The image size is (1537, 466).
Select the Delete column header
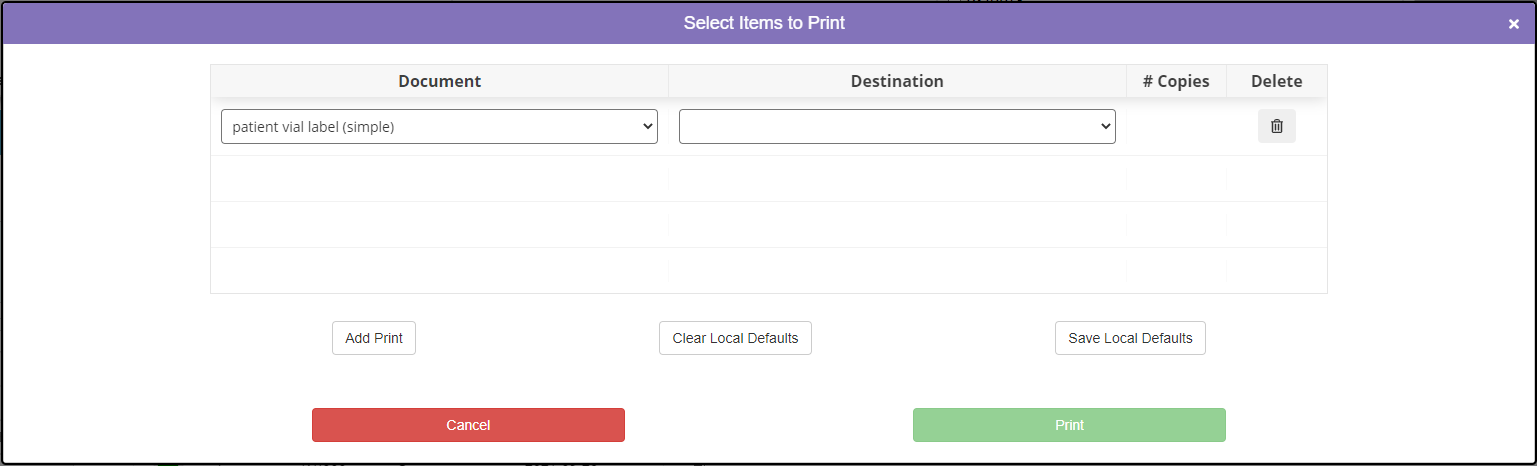click(1277, 81)
